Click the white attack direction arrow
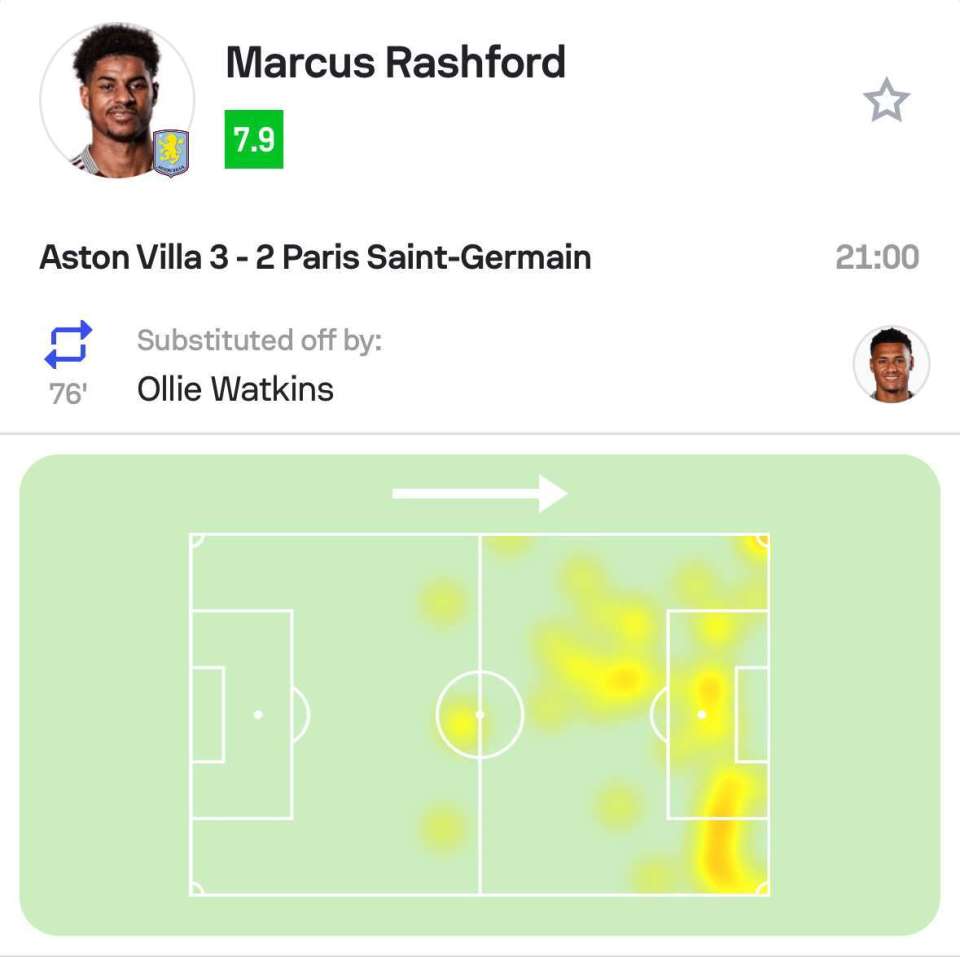This screenshot has width=960, height=957. pyautogui.click(x=479, y=494)
